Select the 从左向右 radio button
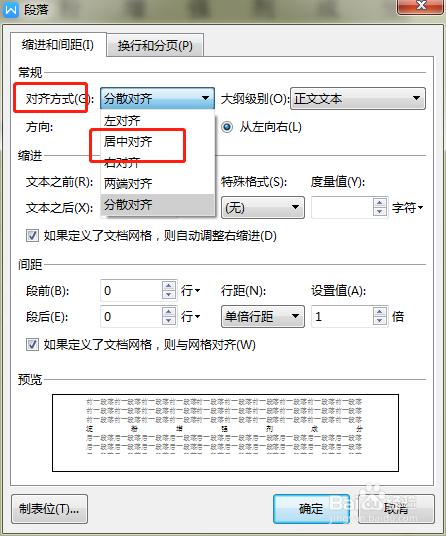 point(227,127)
